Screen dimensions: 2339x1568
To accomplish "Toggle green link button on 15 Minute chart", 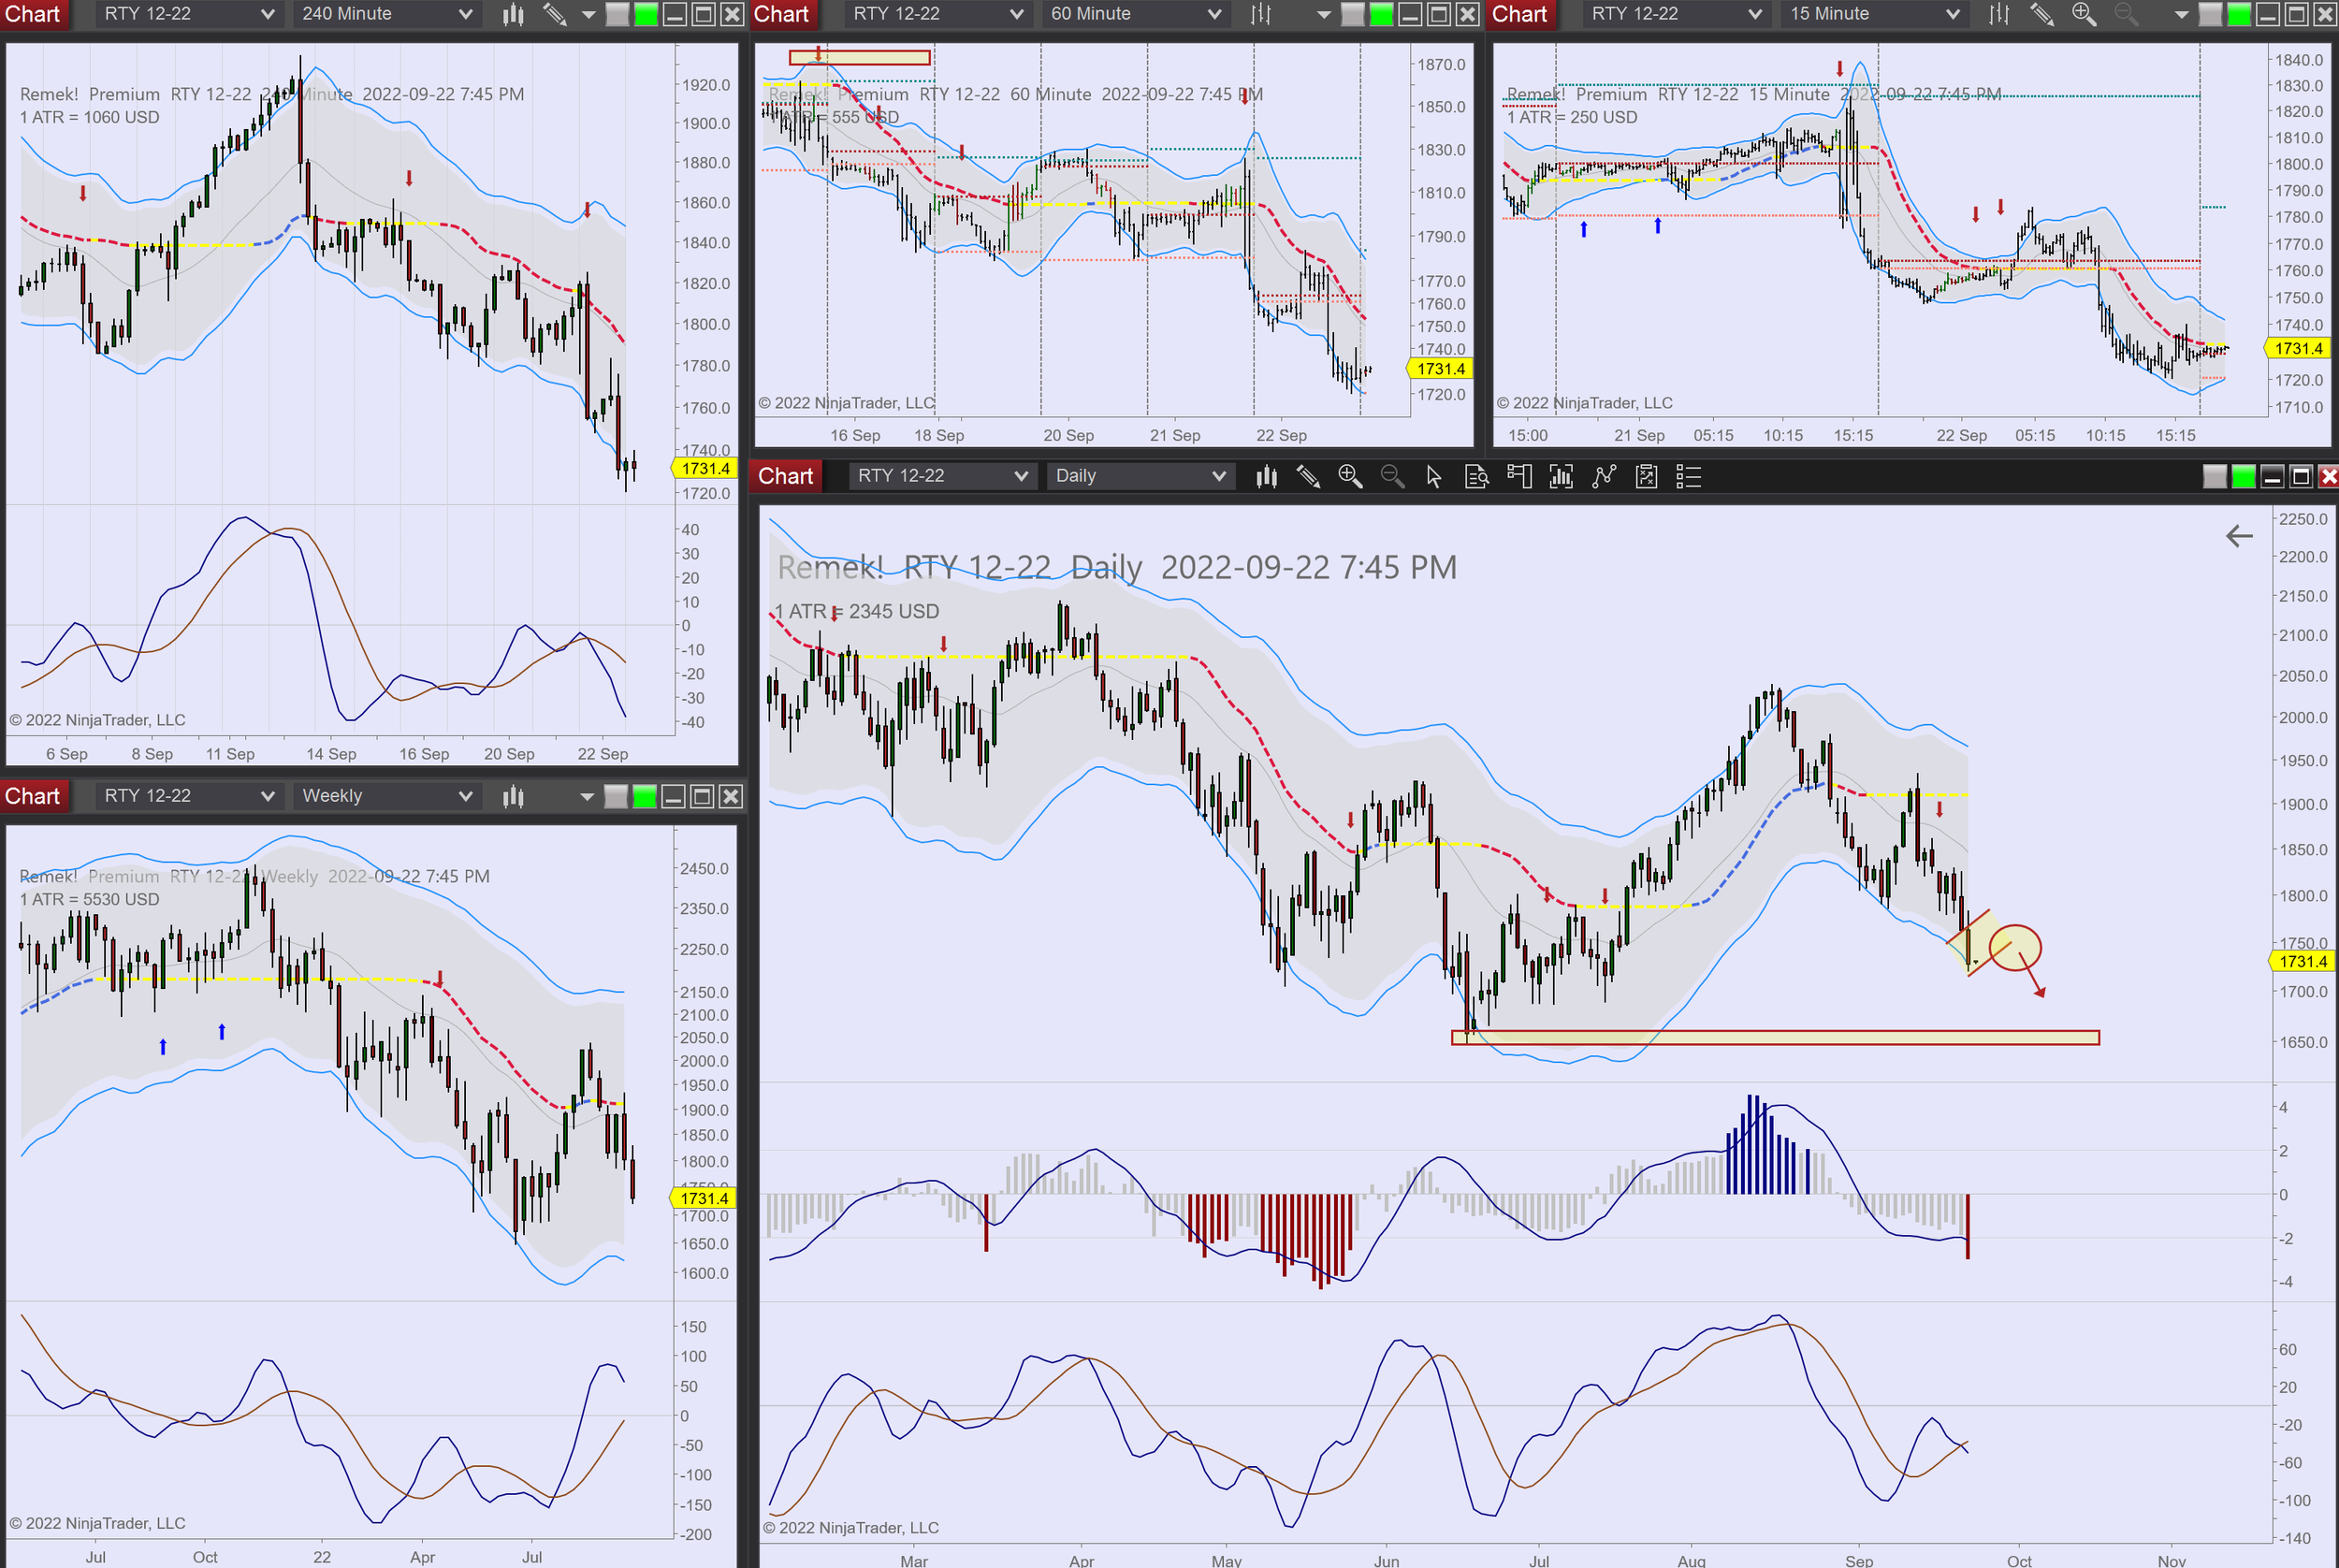I will tap(2239, 14).
